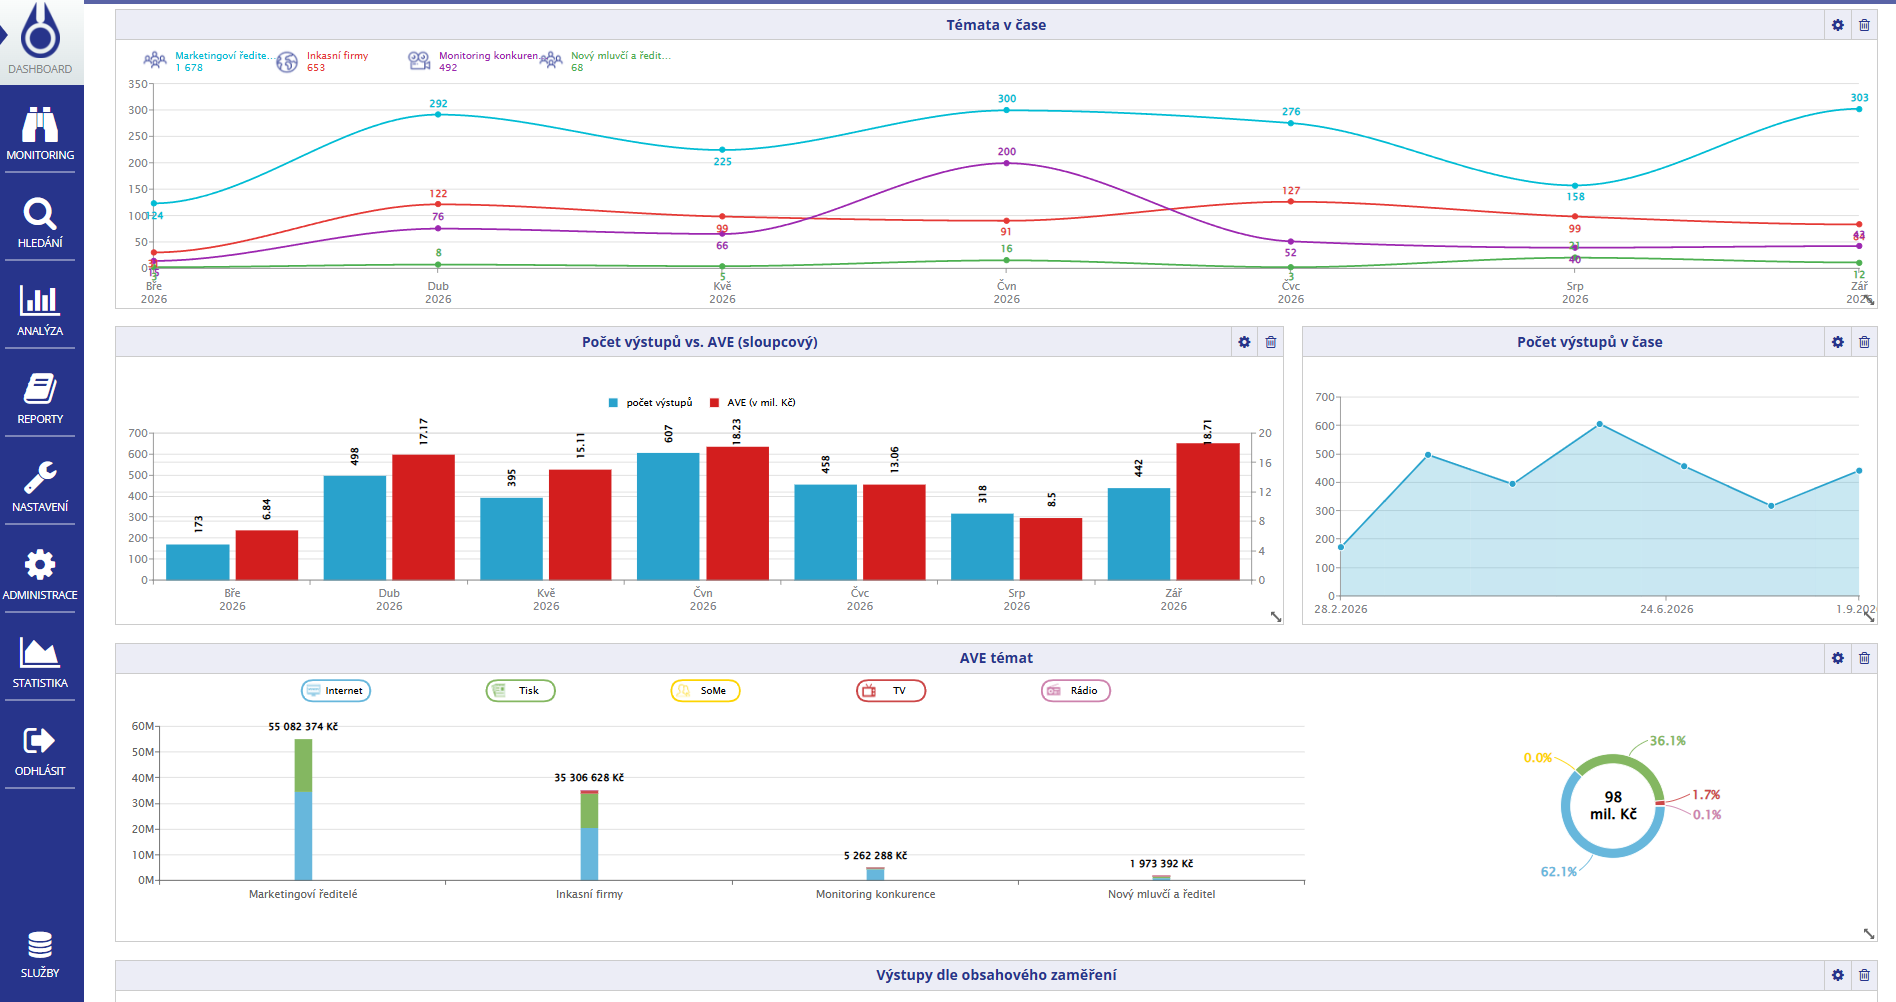1896x1002 pixels.
Task: Delete Počet výstupů vs. AVE widget
Action: 1271,342
